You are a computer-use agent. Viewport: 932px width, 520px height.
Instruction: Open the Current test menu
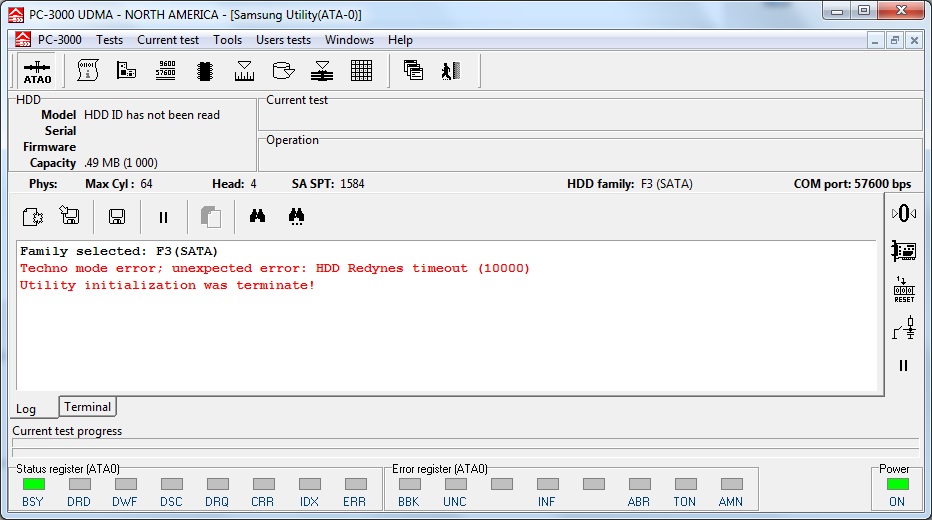click(168, 40)
